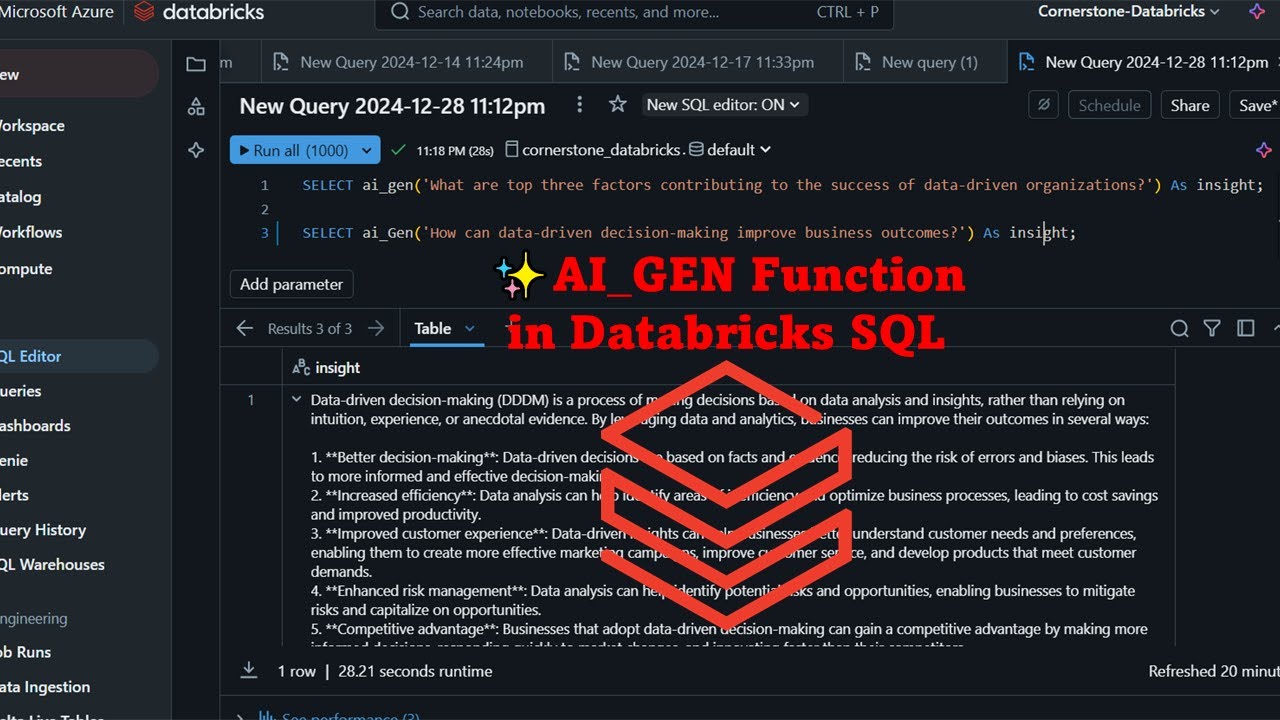
Task: Open the Table visualization dropdown arrow
Action: 469,328
